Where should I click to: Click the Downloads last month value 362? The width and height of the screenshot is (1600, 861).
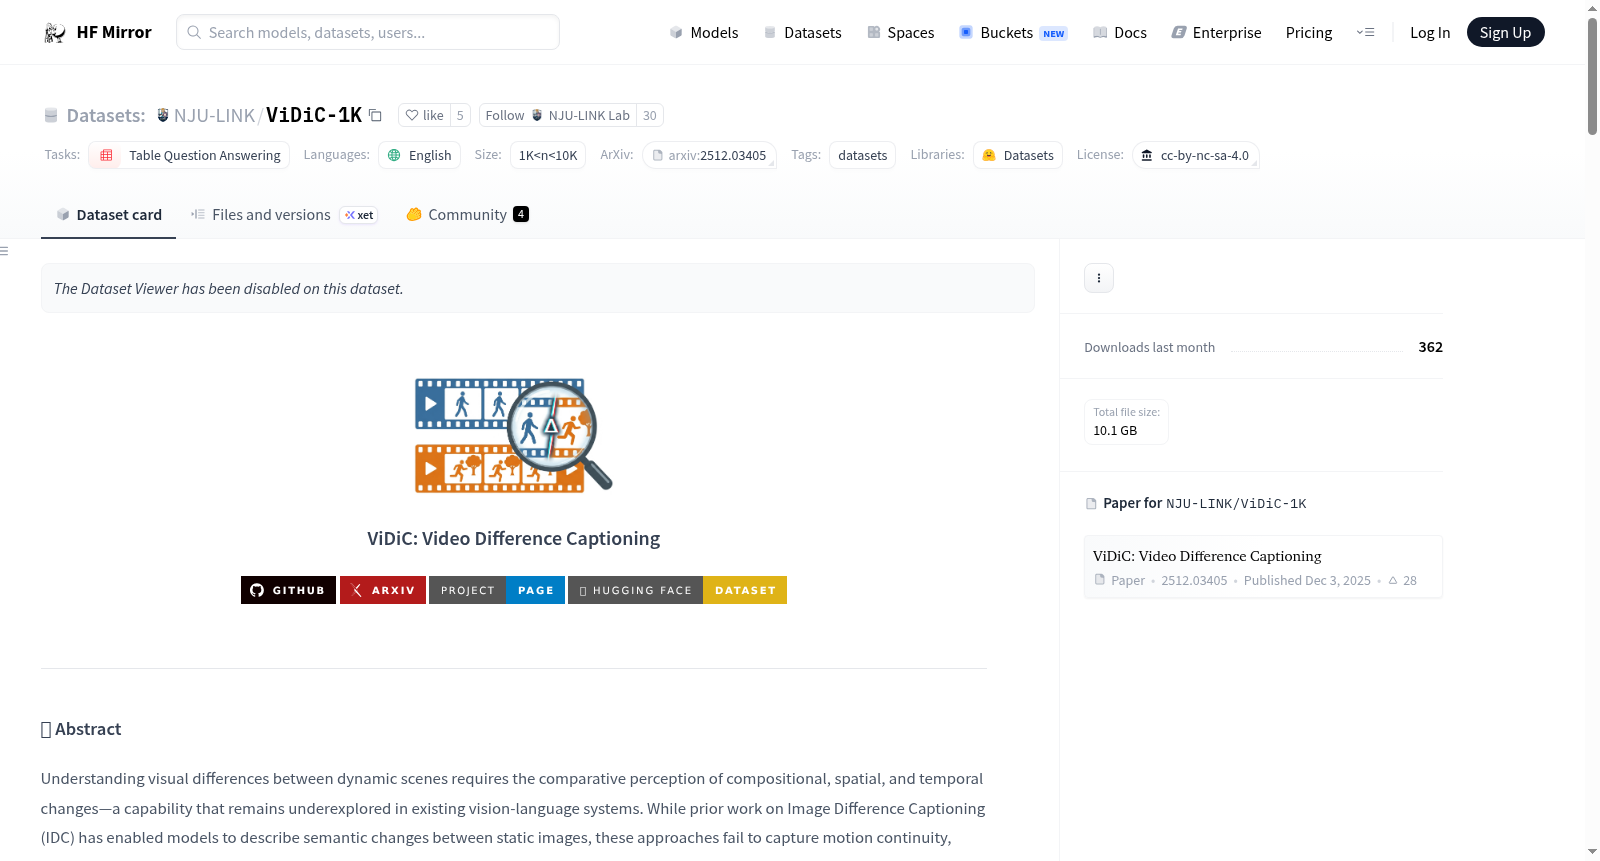[1431, 347]
